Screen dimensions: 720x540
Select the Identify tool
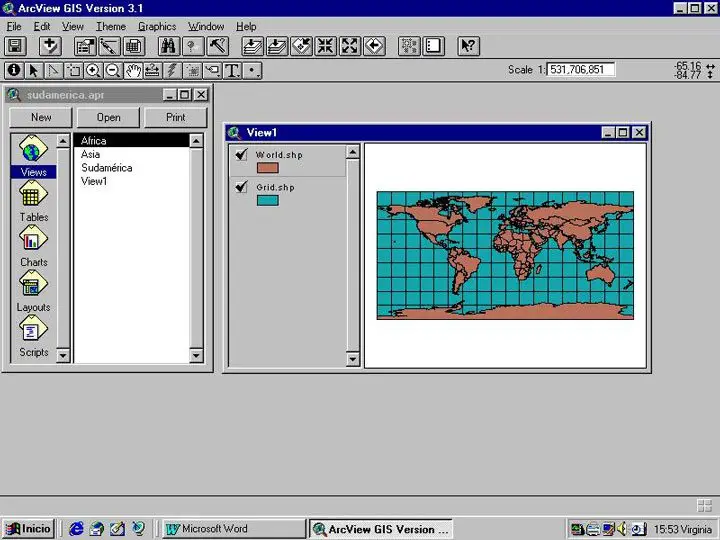[14, 70]
